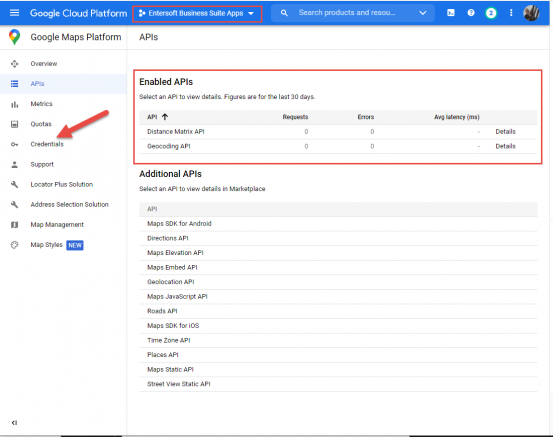Click the Address Selection Solution wrench icon
Screen dimensions: 553x437
tap(14, 205)
